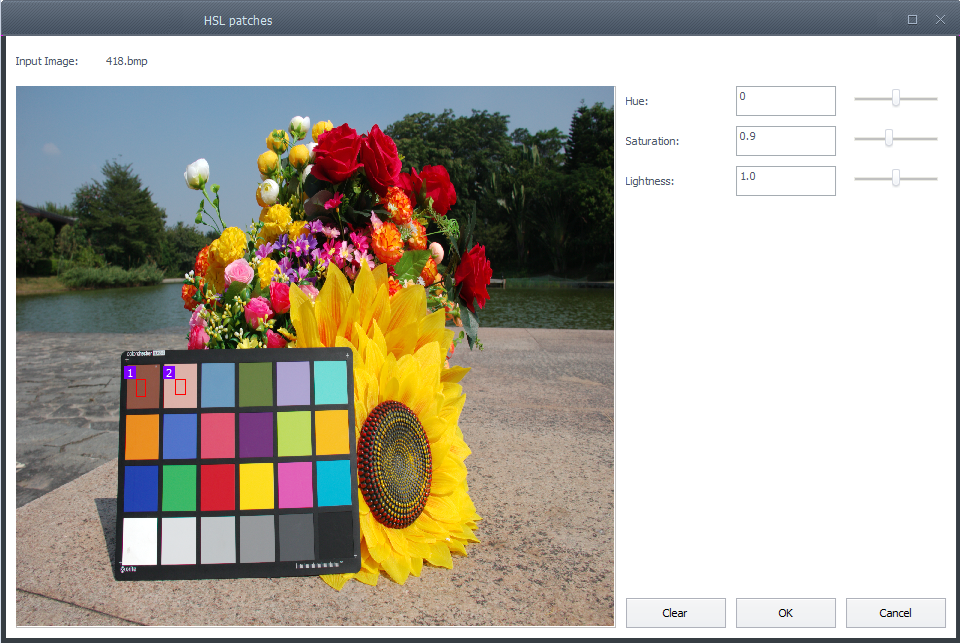The height and width of the screenshot is (643, 960).
Task: Pick the purple patch on the color checker
Action: (256, 436)
